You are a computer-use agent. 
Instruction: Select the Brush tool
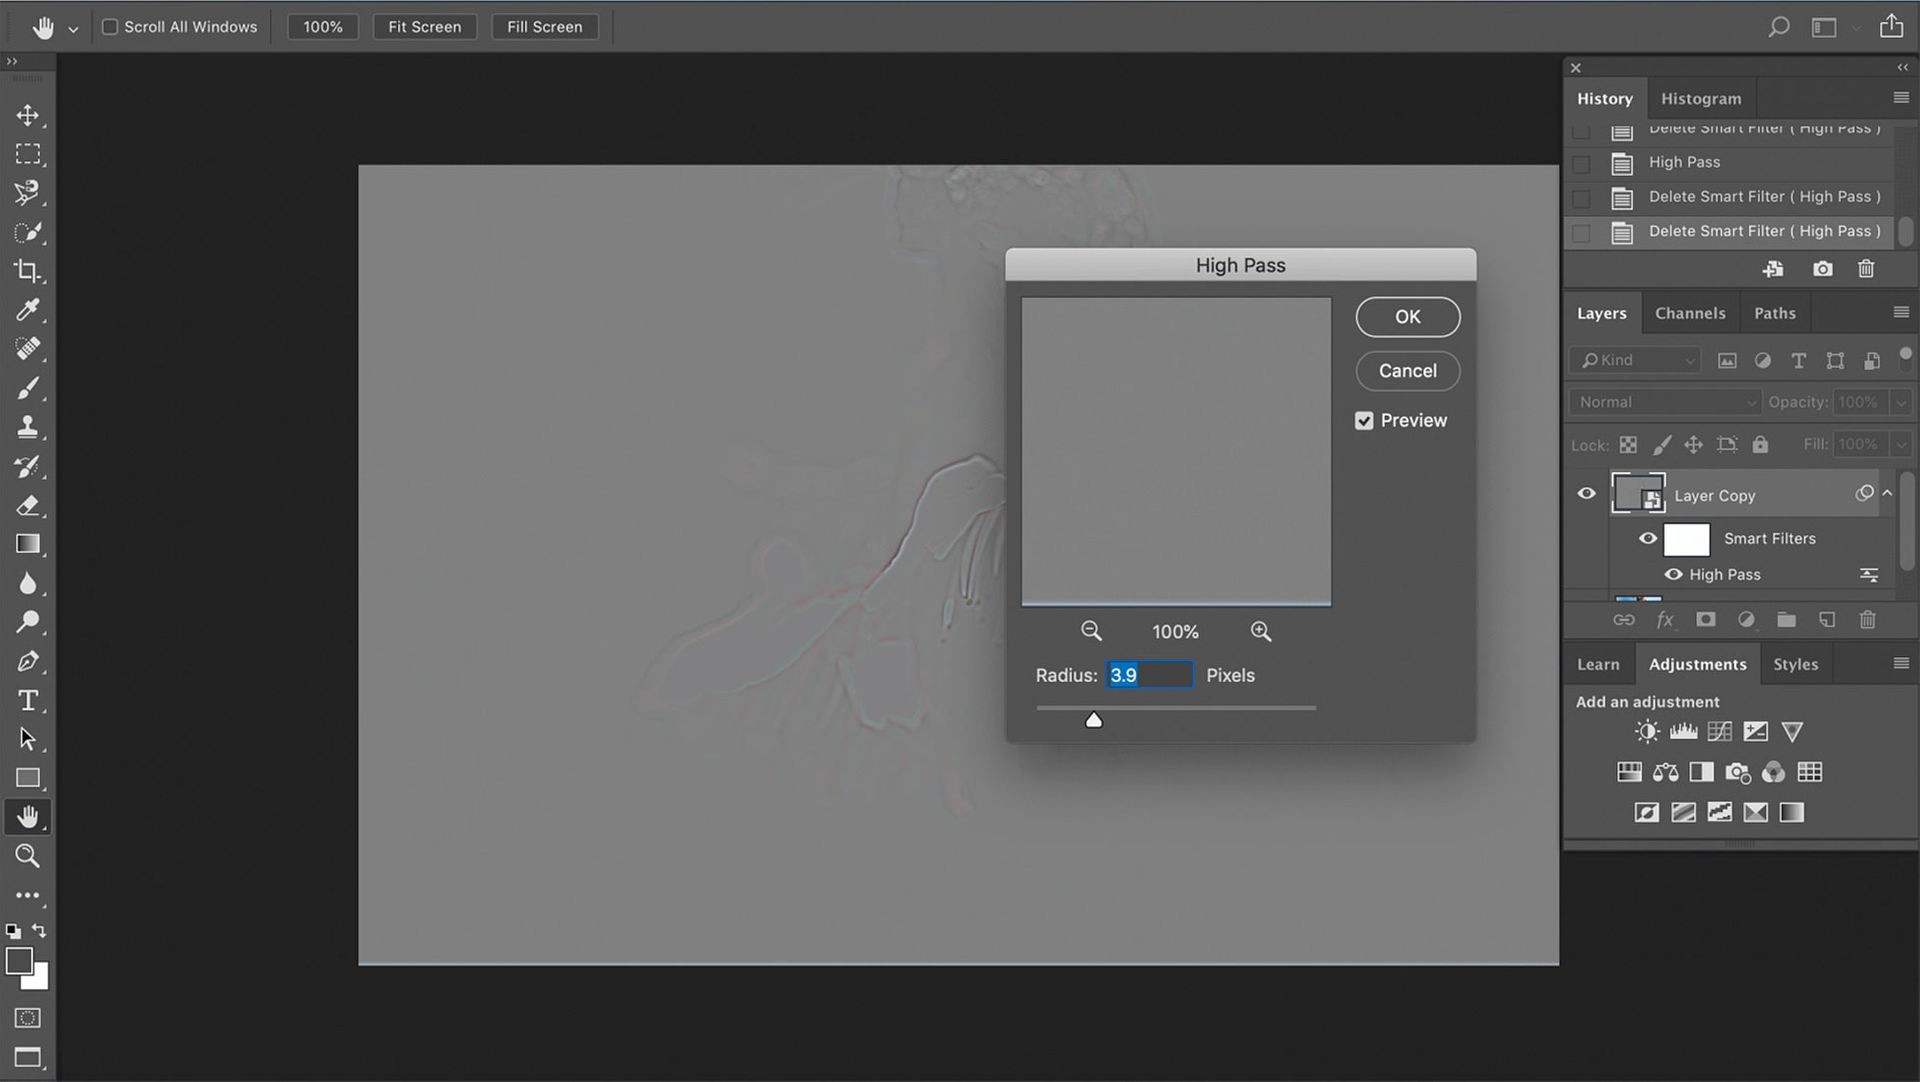[x=27, y=387]
